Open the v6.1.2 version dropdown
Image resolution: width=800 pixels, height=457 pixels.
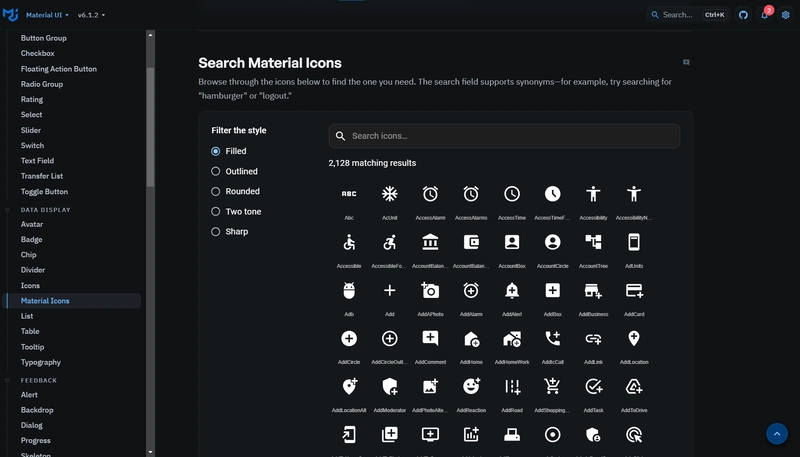click(91, 15)
